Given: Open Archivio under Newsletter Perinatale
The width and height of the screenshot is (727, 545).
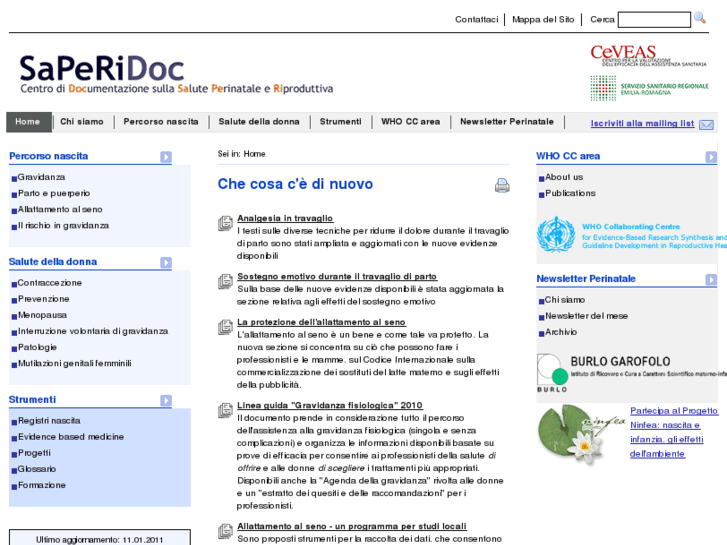Looking at the screenshot, I should 561,332.
